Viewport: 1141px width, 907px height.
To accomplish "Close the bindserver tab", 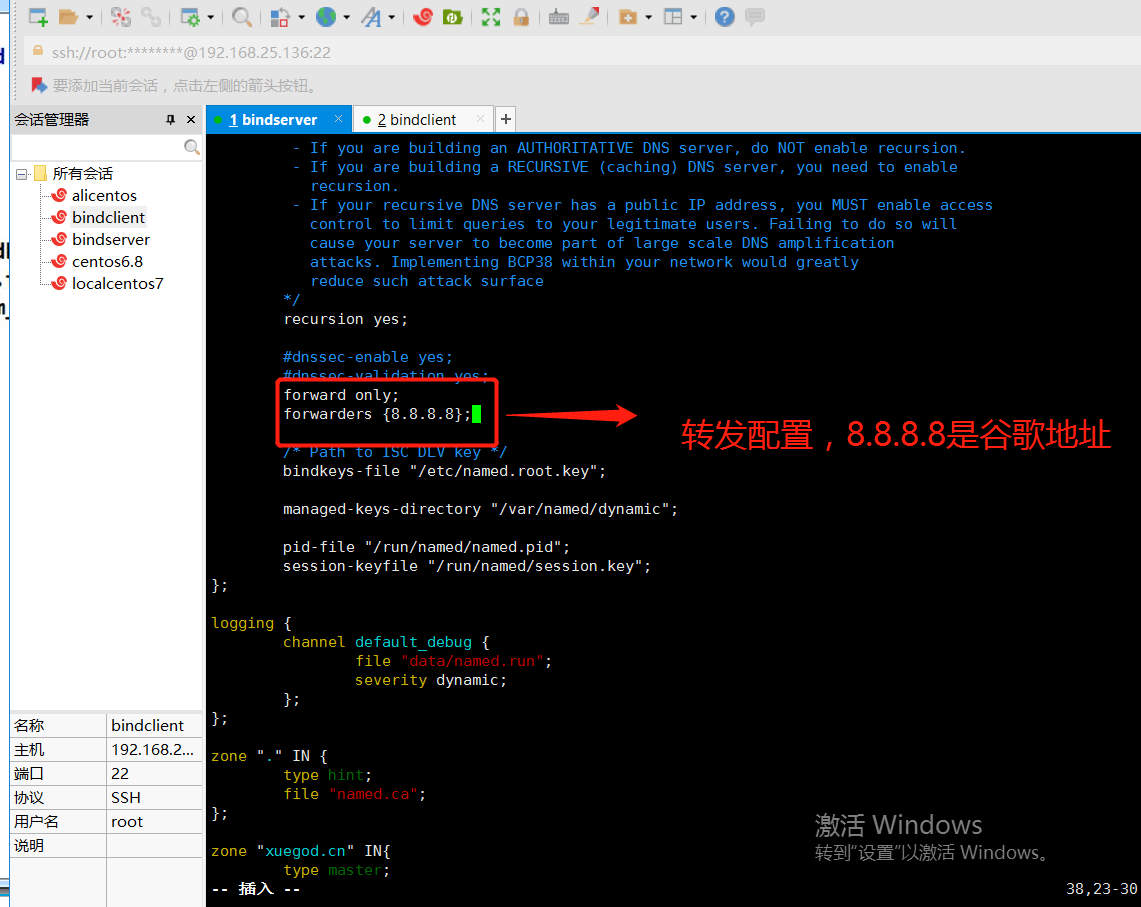I will click(x=338, y=119).
